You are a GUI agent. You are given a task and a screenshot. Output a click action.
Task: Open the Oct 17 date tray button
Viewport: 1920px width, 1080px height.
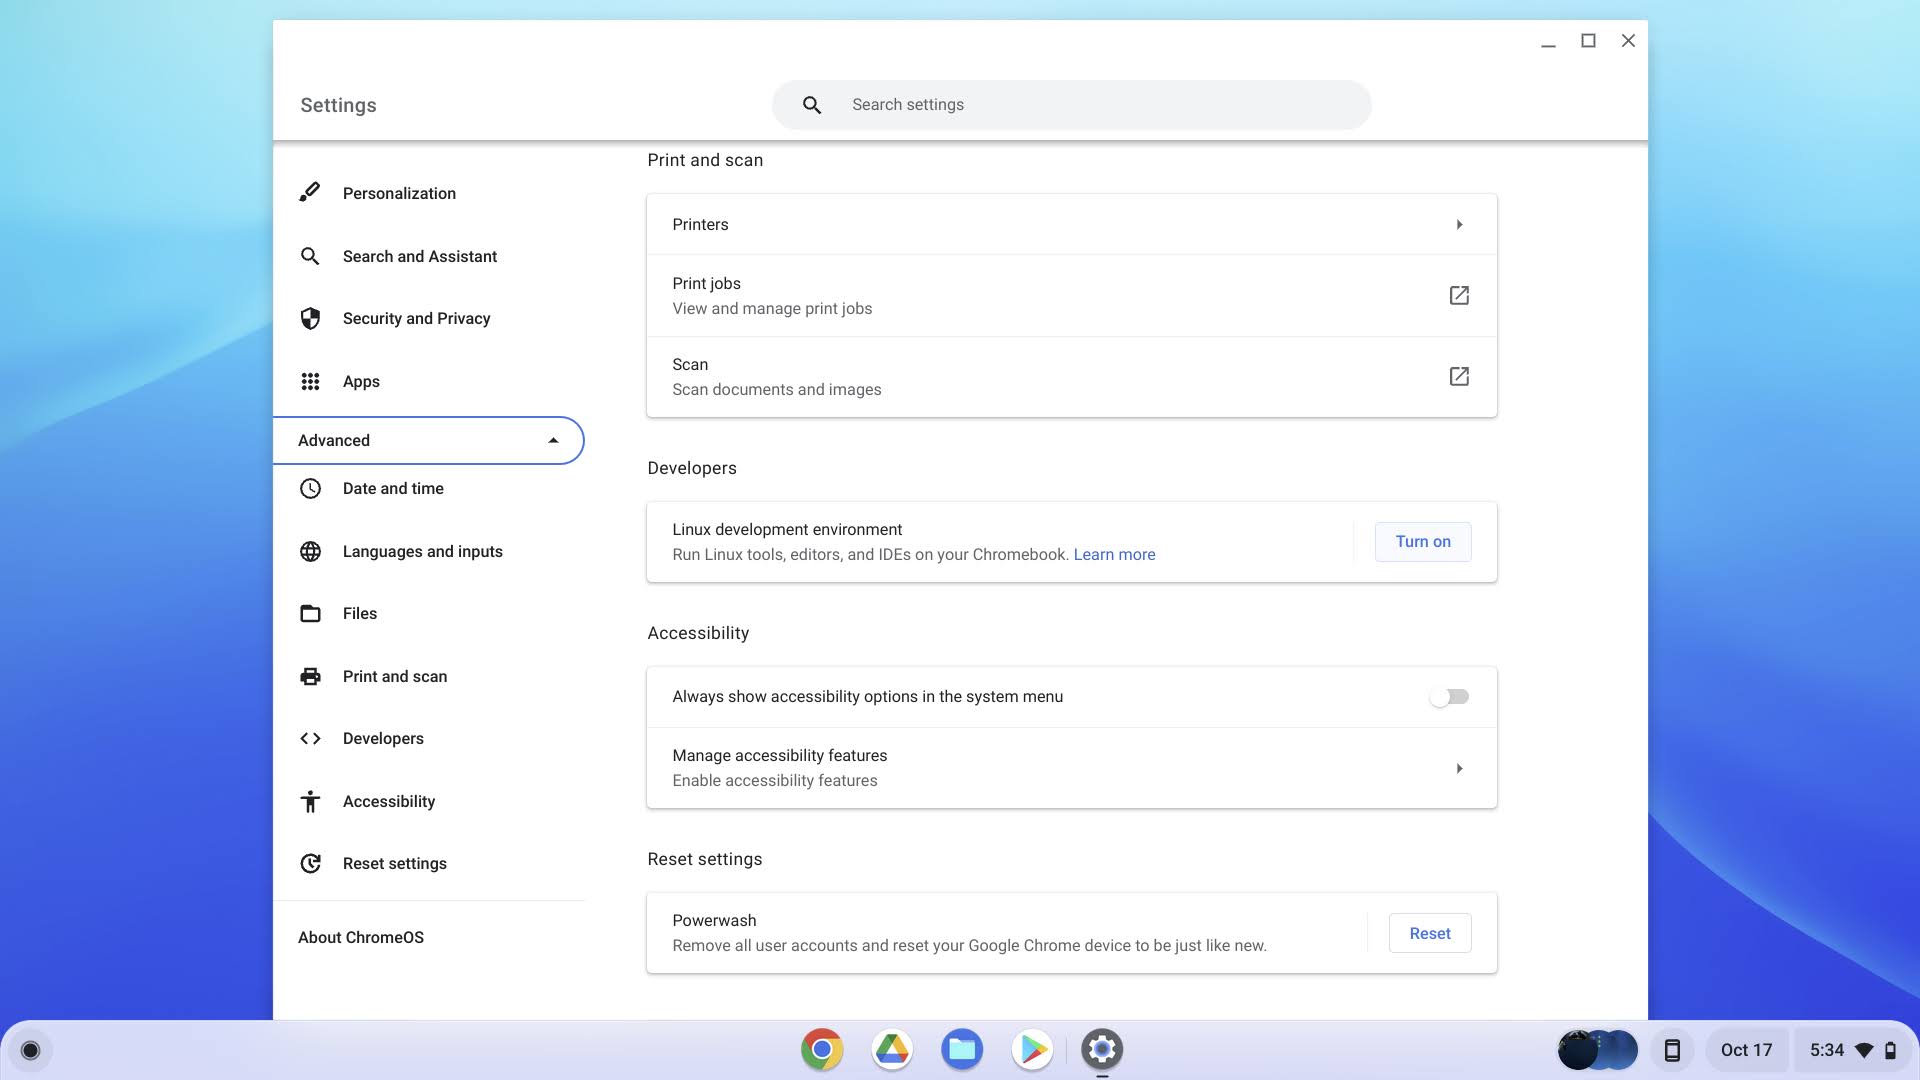1746,1050
